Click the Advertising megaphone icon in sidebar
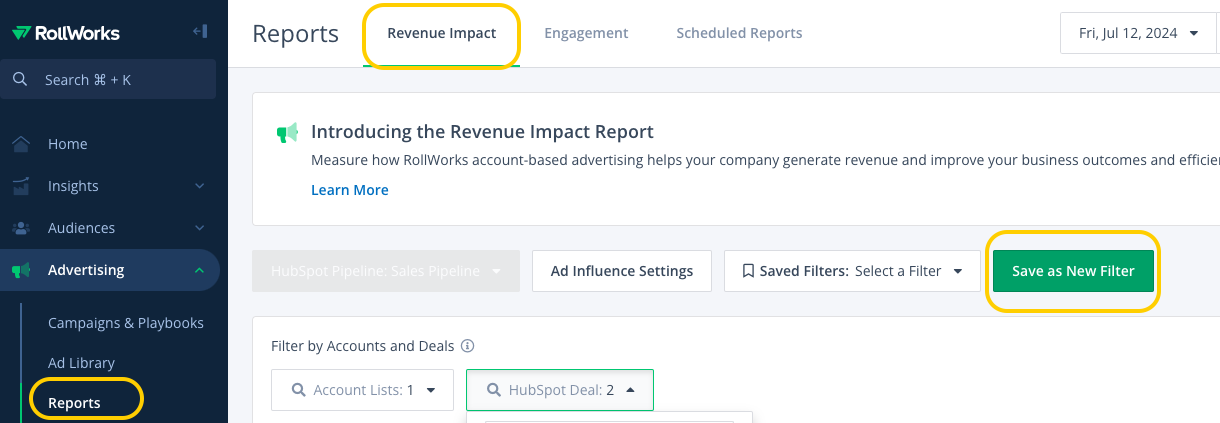Image resolution: width=1220 pixels, height=423 pixels. pyautogui.click(x=20, y=270)
